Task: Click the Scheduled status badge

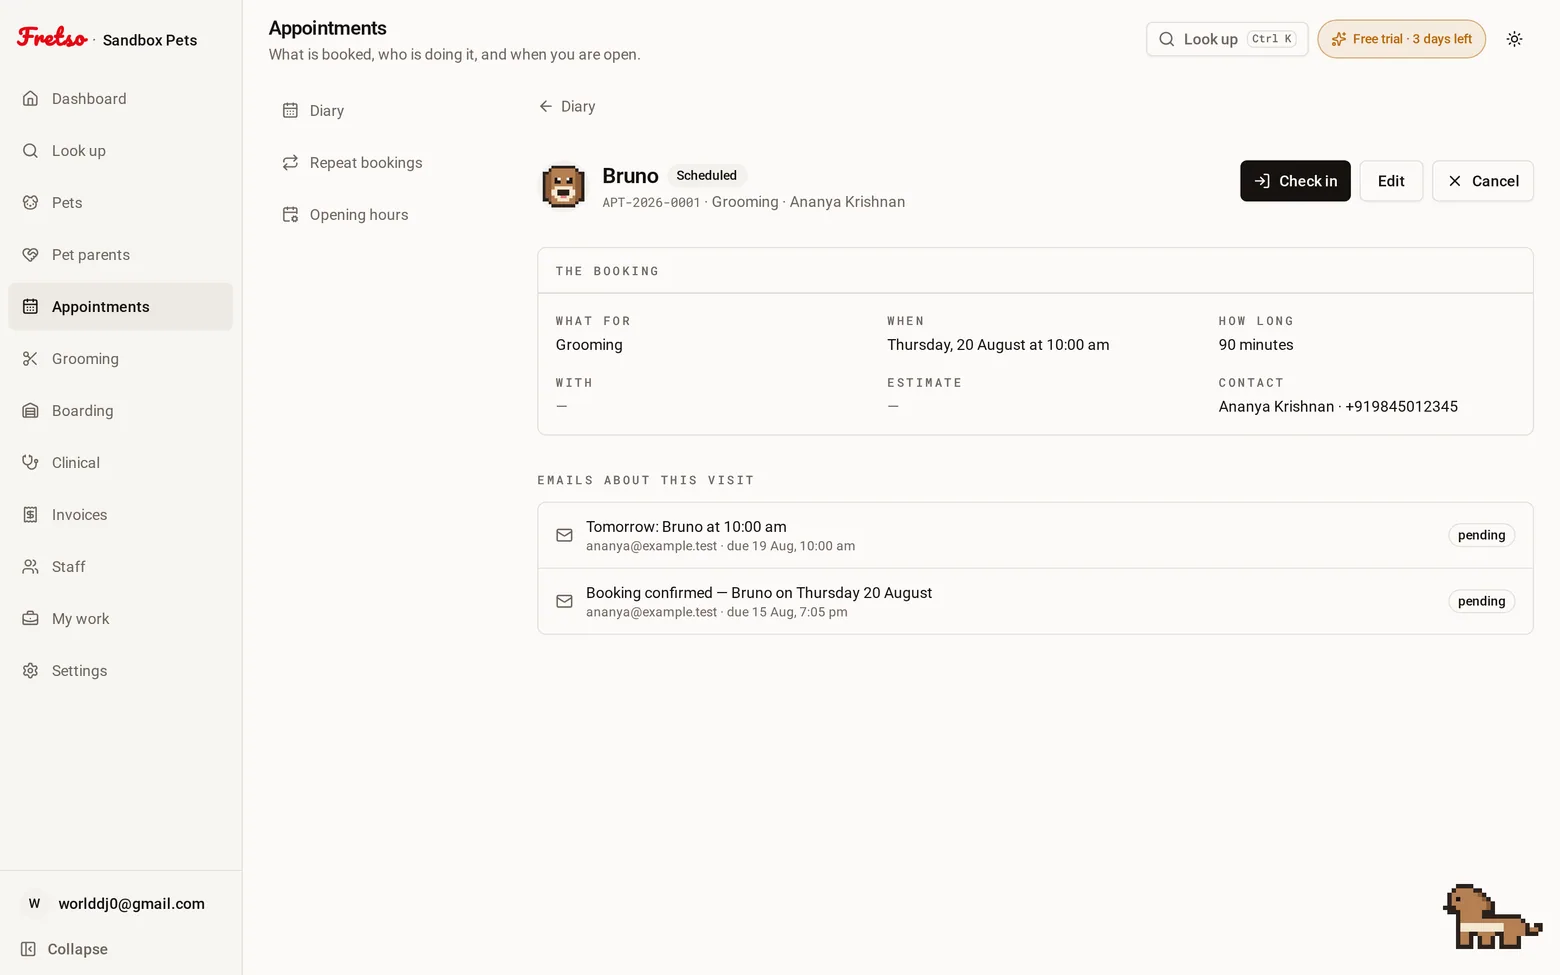Action: 706,175
